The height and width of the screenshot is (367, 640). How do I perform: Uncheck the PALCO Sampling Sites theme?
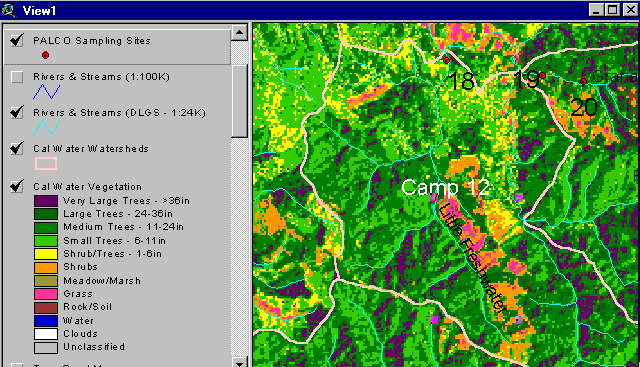click(x=17, y=40)
